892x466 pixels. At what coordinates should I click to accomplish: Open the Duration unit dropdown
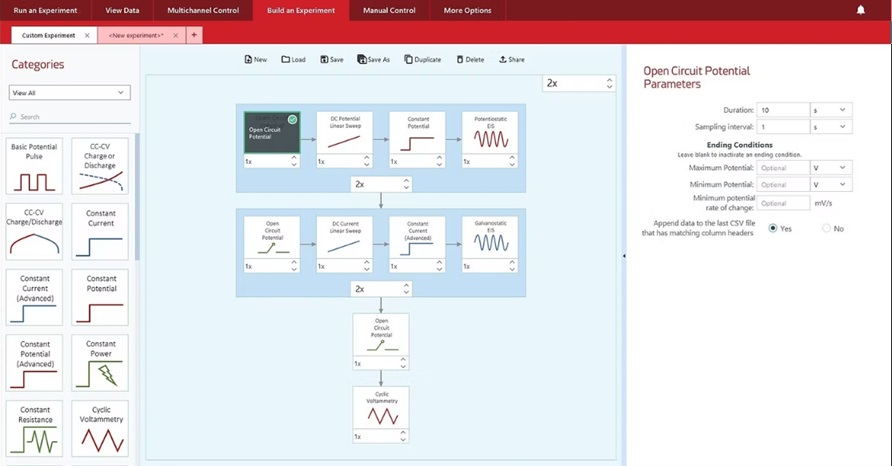coord(831,110)
